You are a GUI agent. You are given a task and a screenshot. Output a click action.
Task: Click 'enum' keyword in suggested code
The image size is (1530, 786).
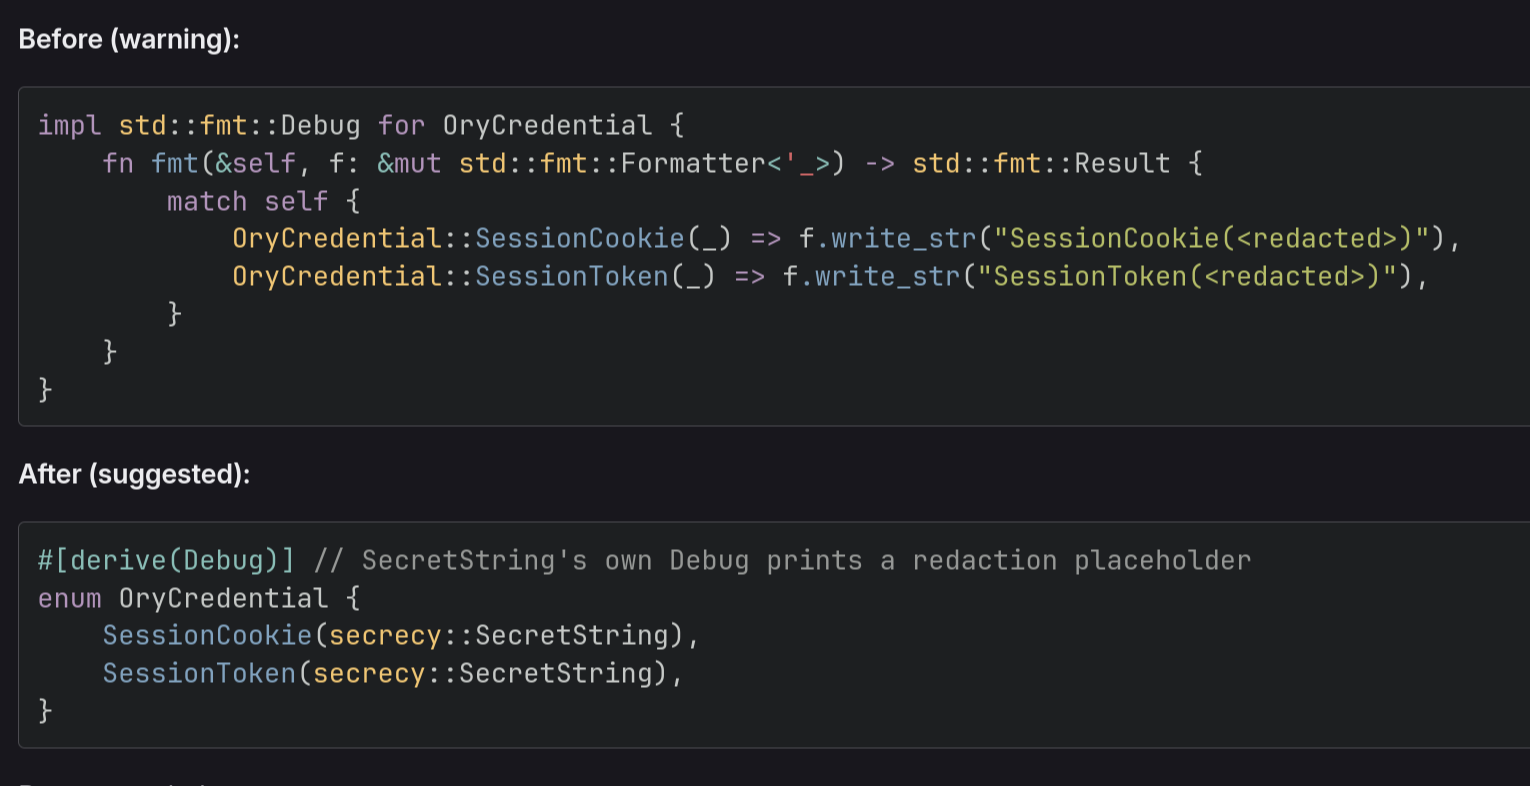click(x=70, y=598)
